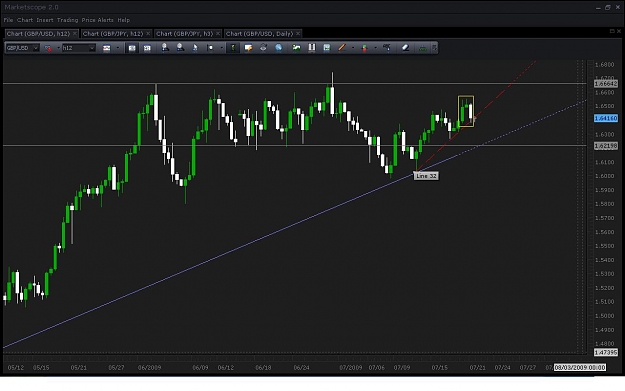This screenshot has width=625, height=391.
Task: Click the blue globe icon in toolbar
Action: click(278, 48)
